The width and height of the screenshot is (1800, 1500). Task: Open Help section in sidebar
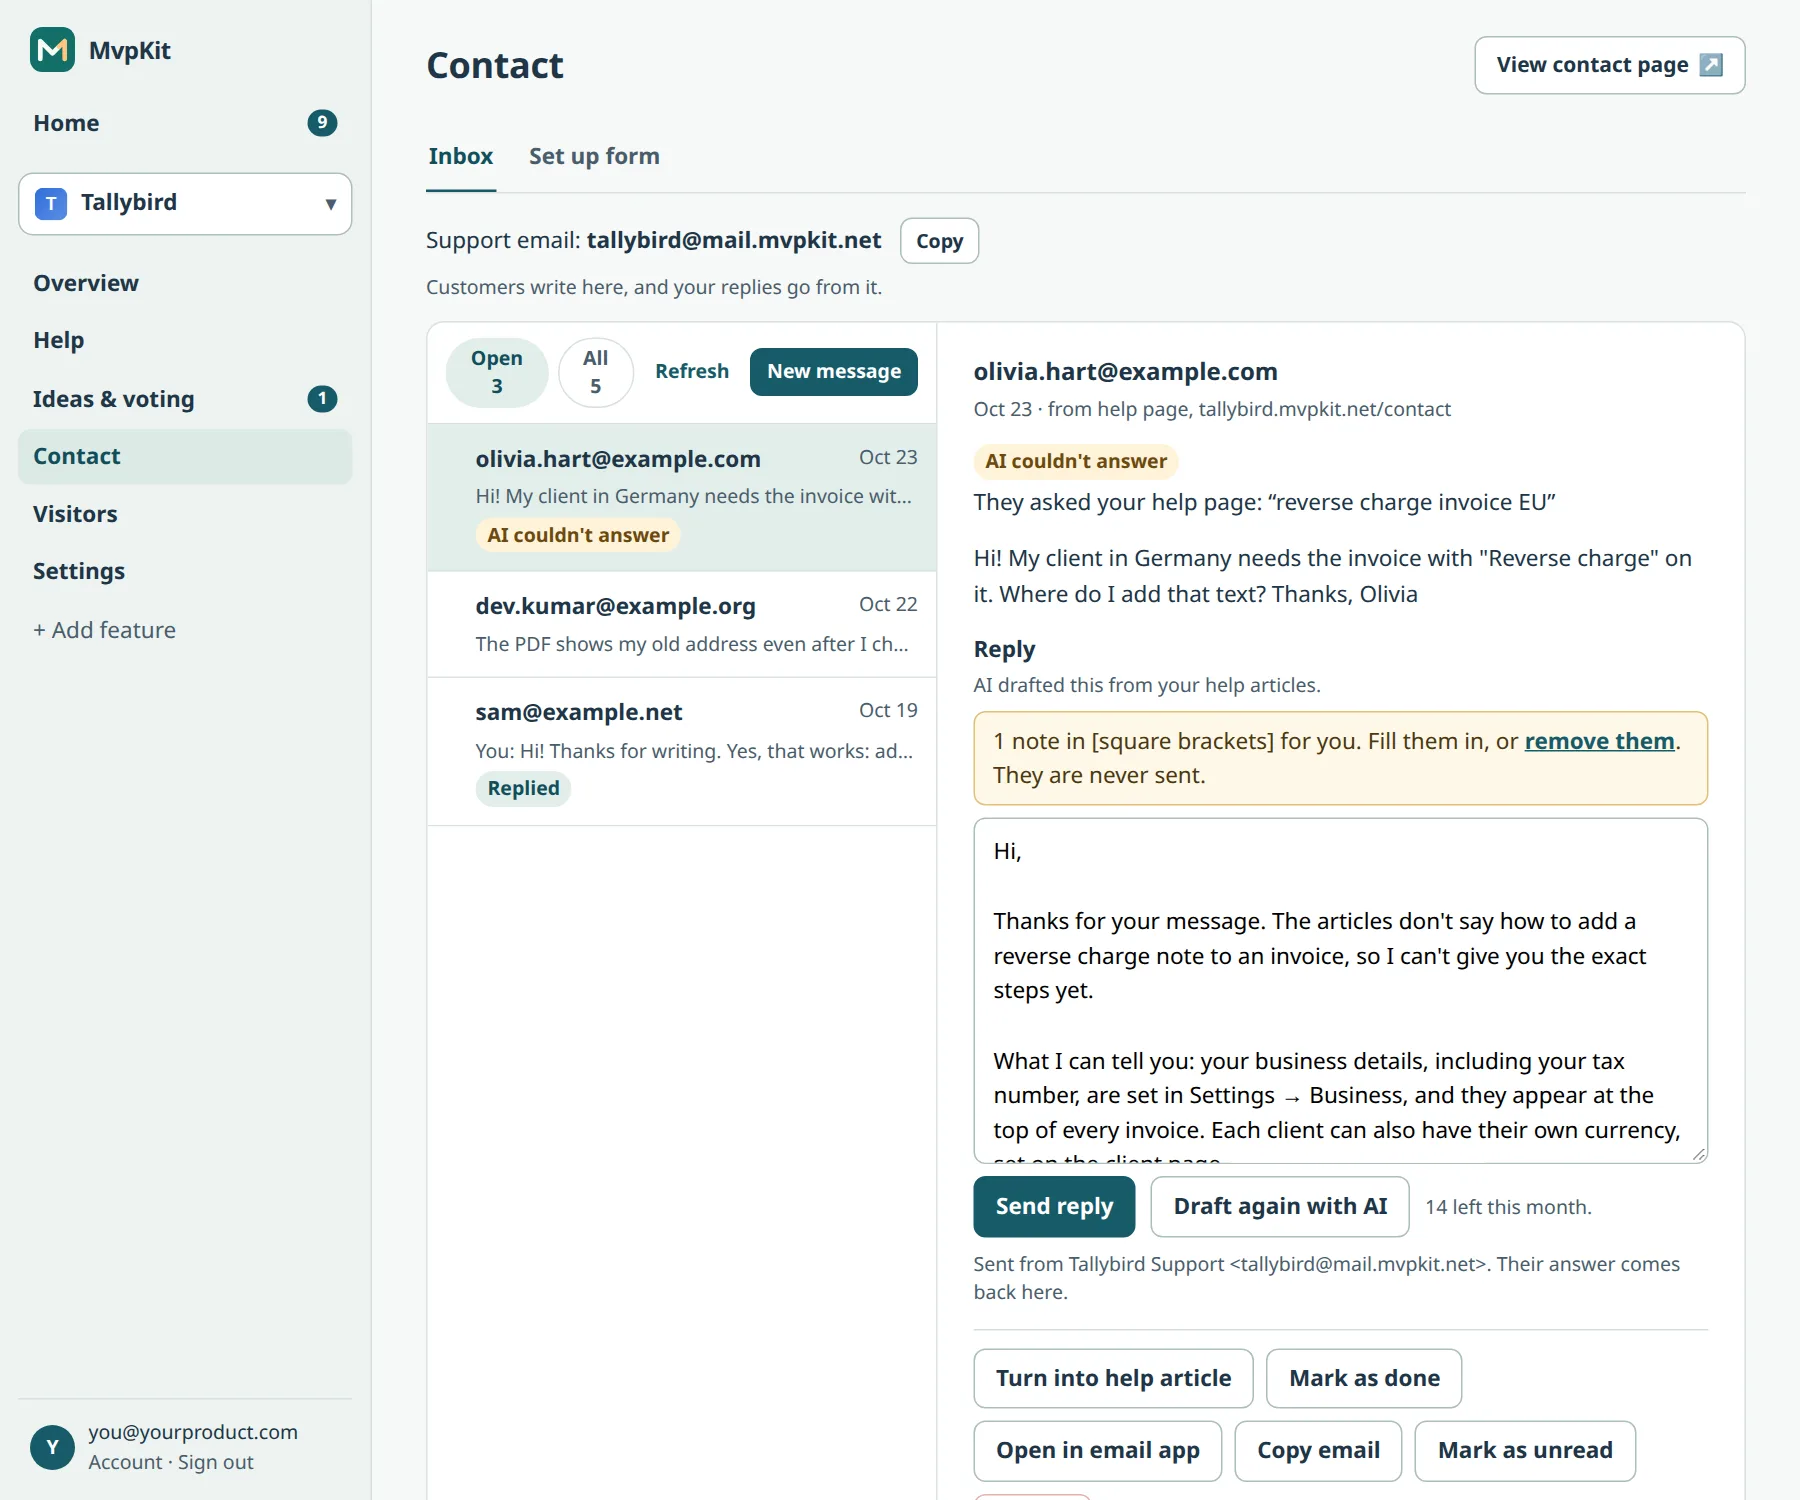(x=185, y=340)
